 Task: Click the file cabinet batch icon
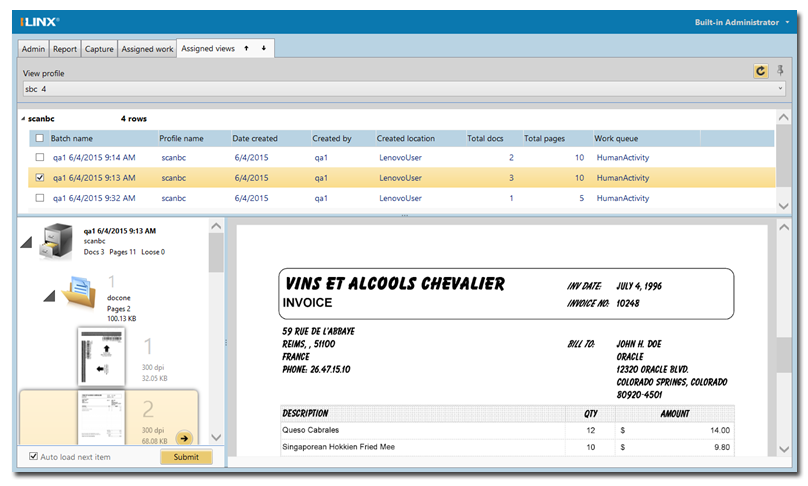[x=55, y=241]
